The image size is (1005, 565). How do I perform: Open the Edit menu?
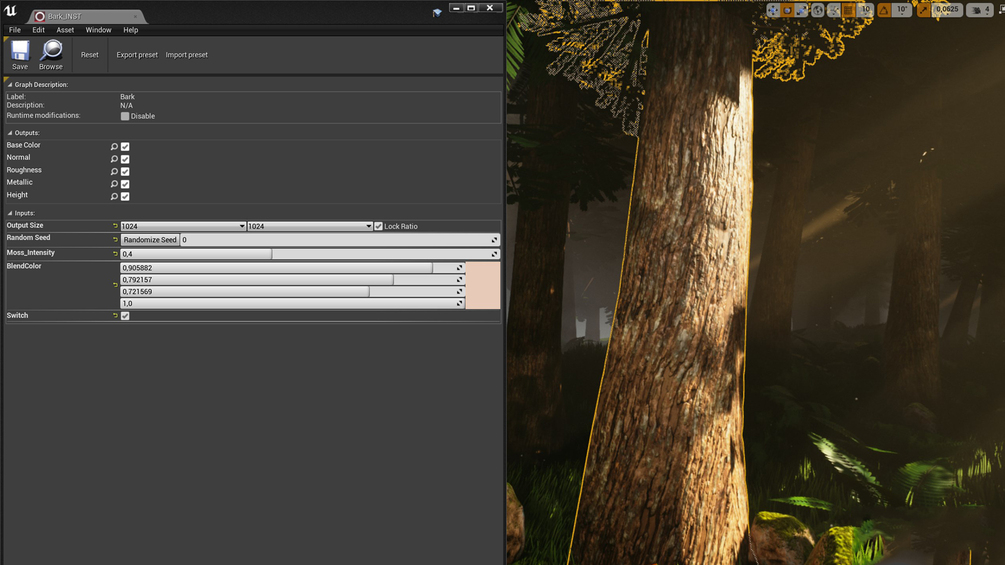click(38, 30)
